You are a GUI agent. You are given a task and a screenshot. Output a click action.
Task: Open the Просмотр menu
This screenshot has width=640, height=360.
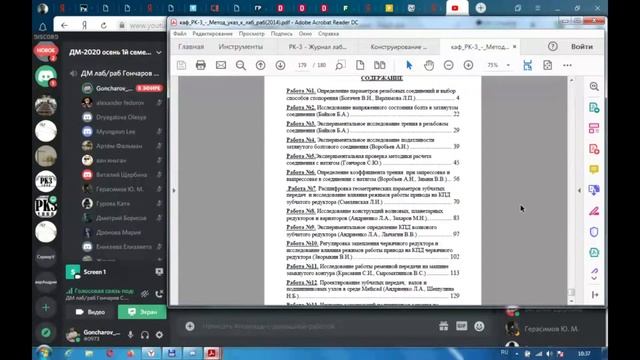[251, 34]
